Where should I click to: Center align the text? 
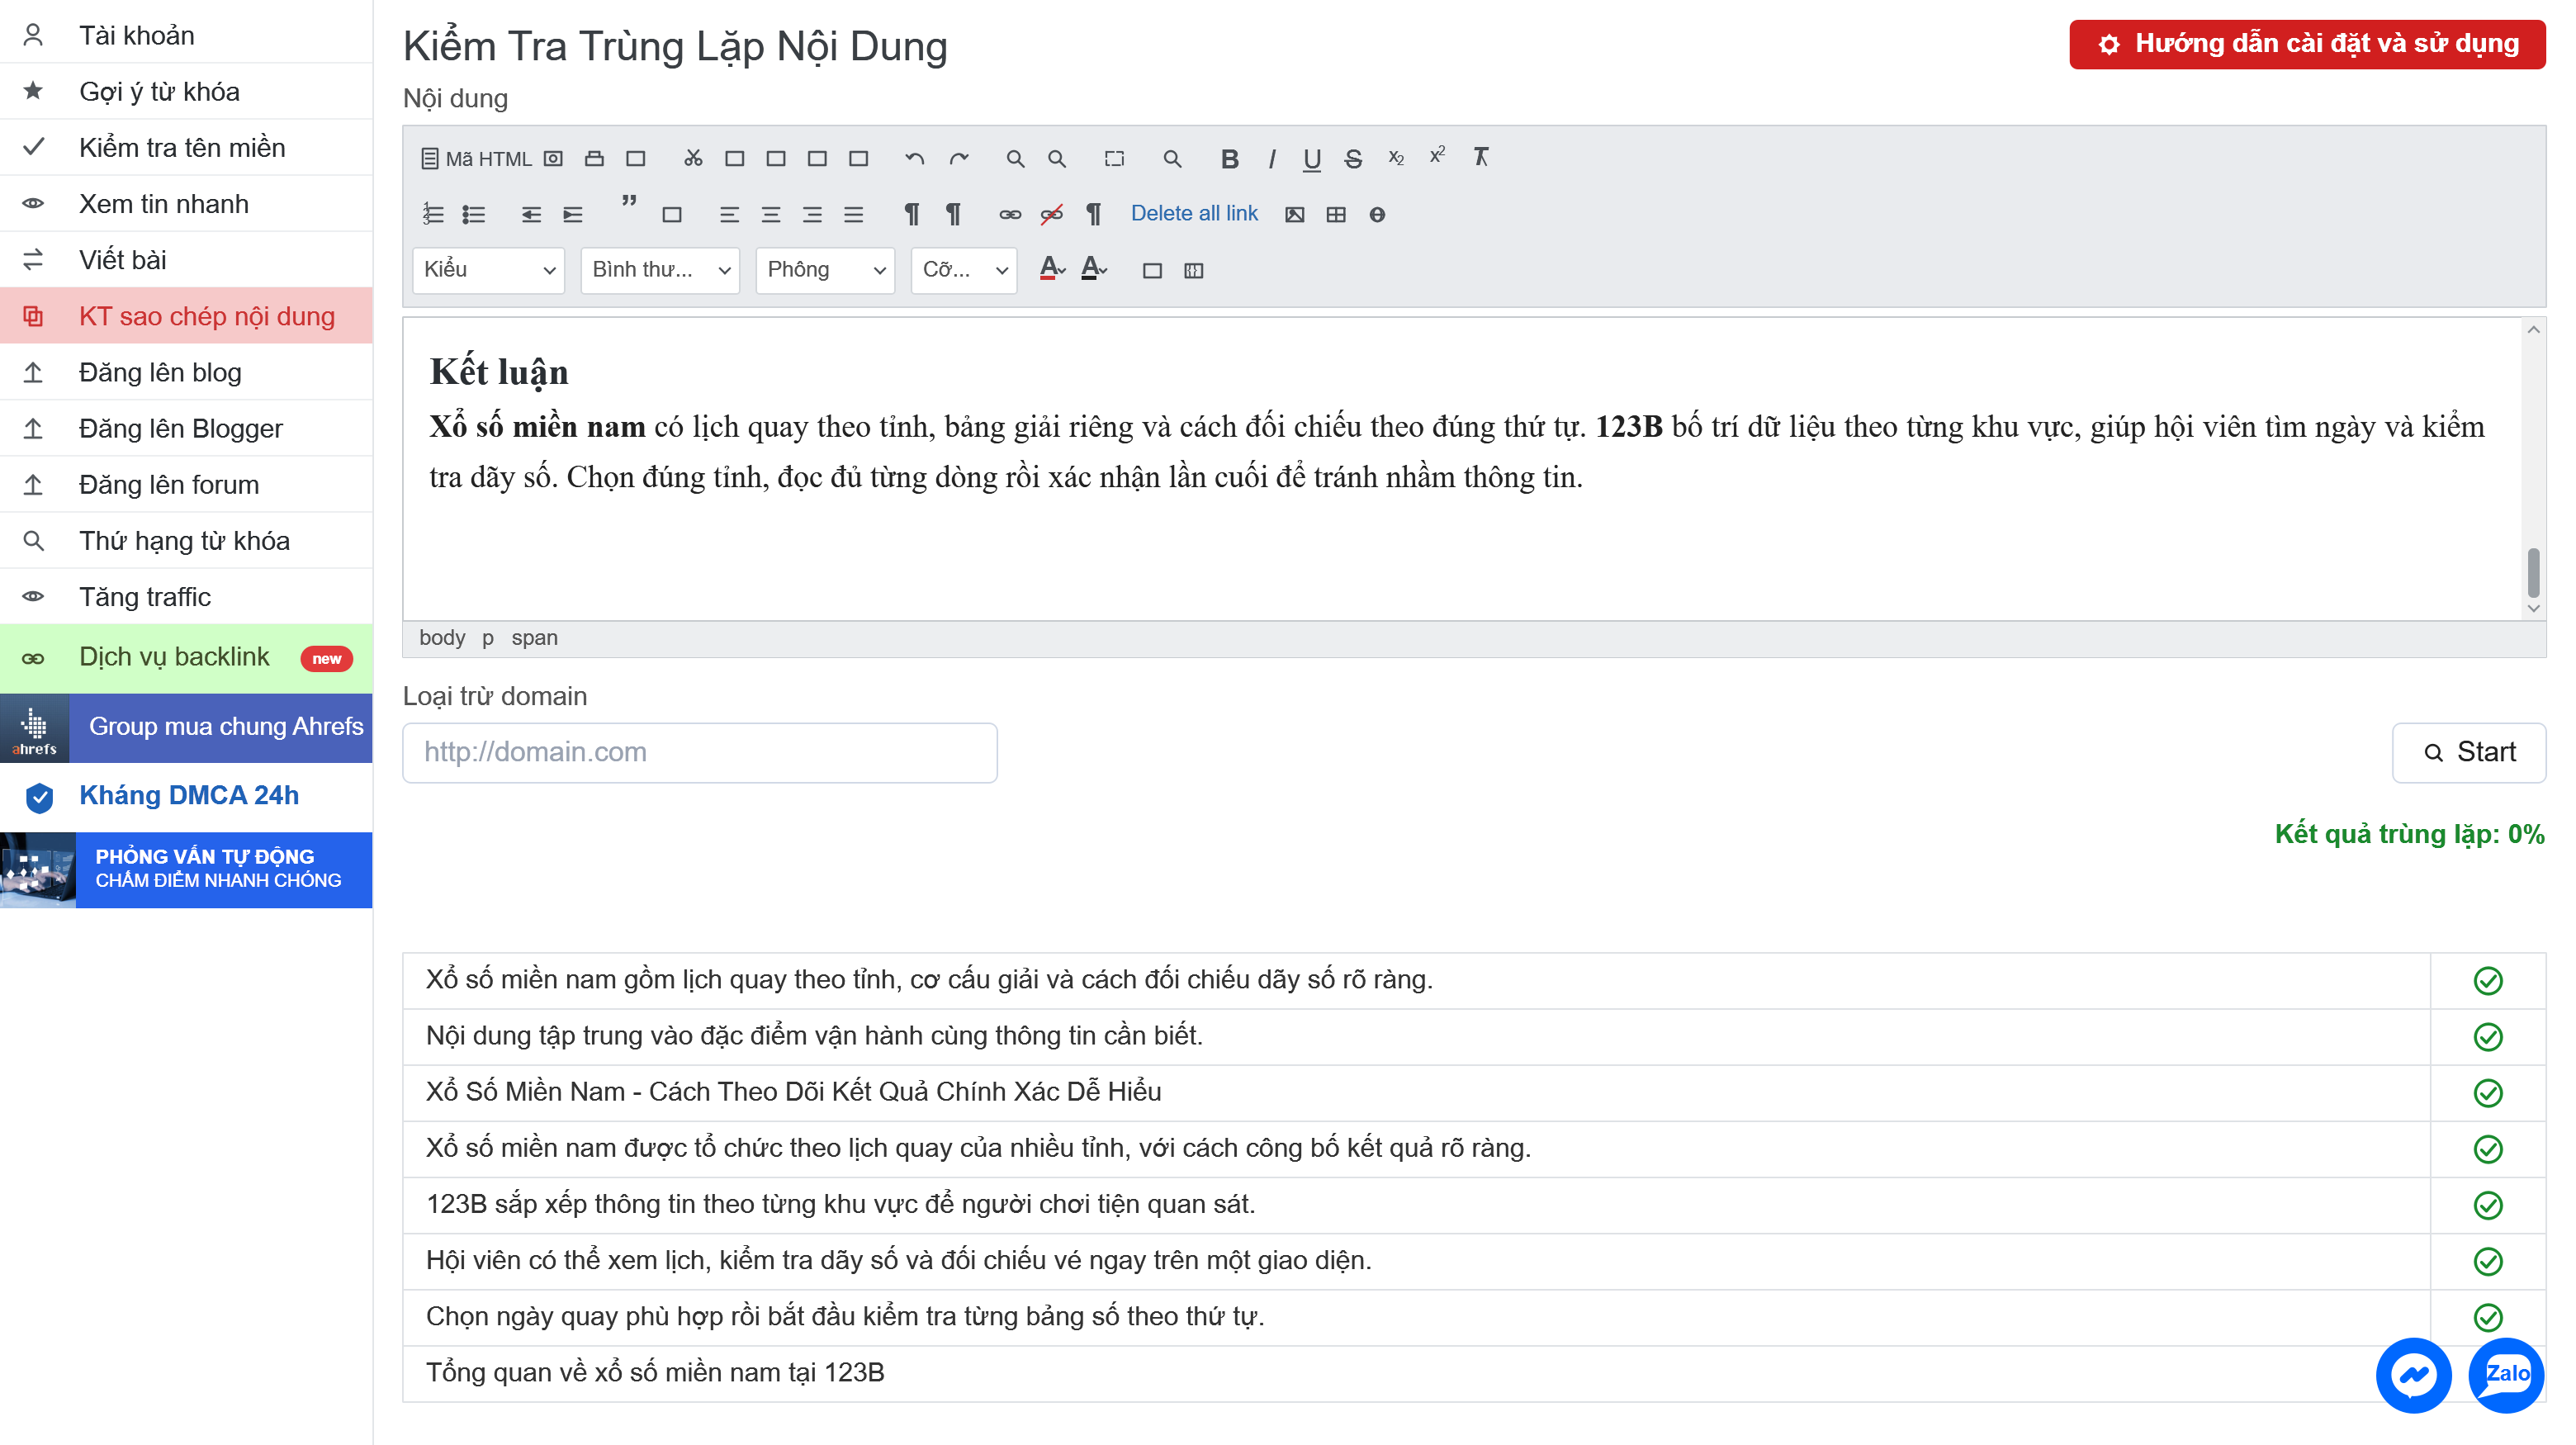click(770, 214)
